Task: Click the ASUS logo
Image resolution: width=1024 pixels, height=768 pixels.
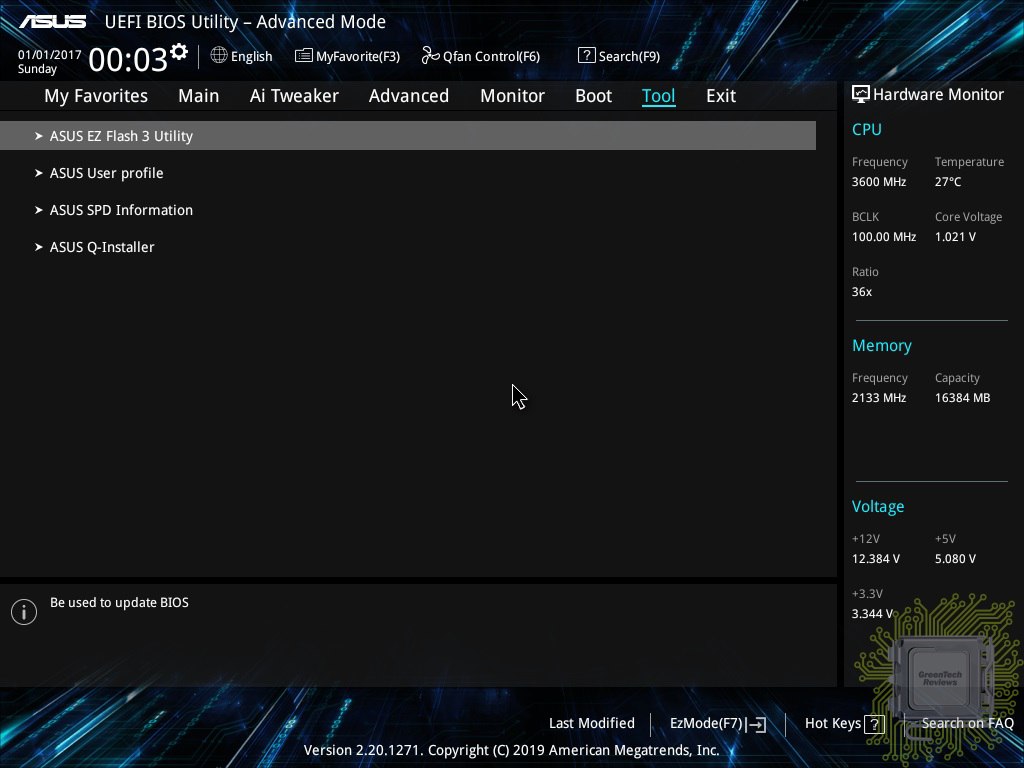Action: [x=52, y=22]
